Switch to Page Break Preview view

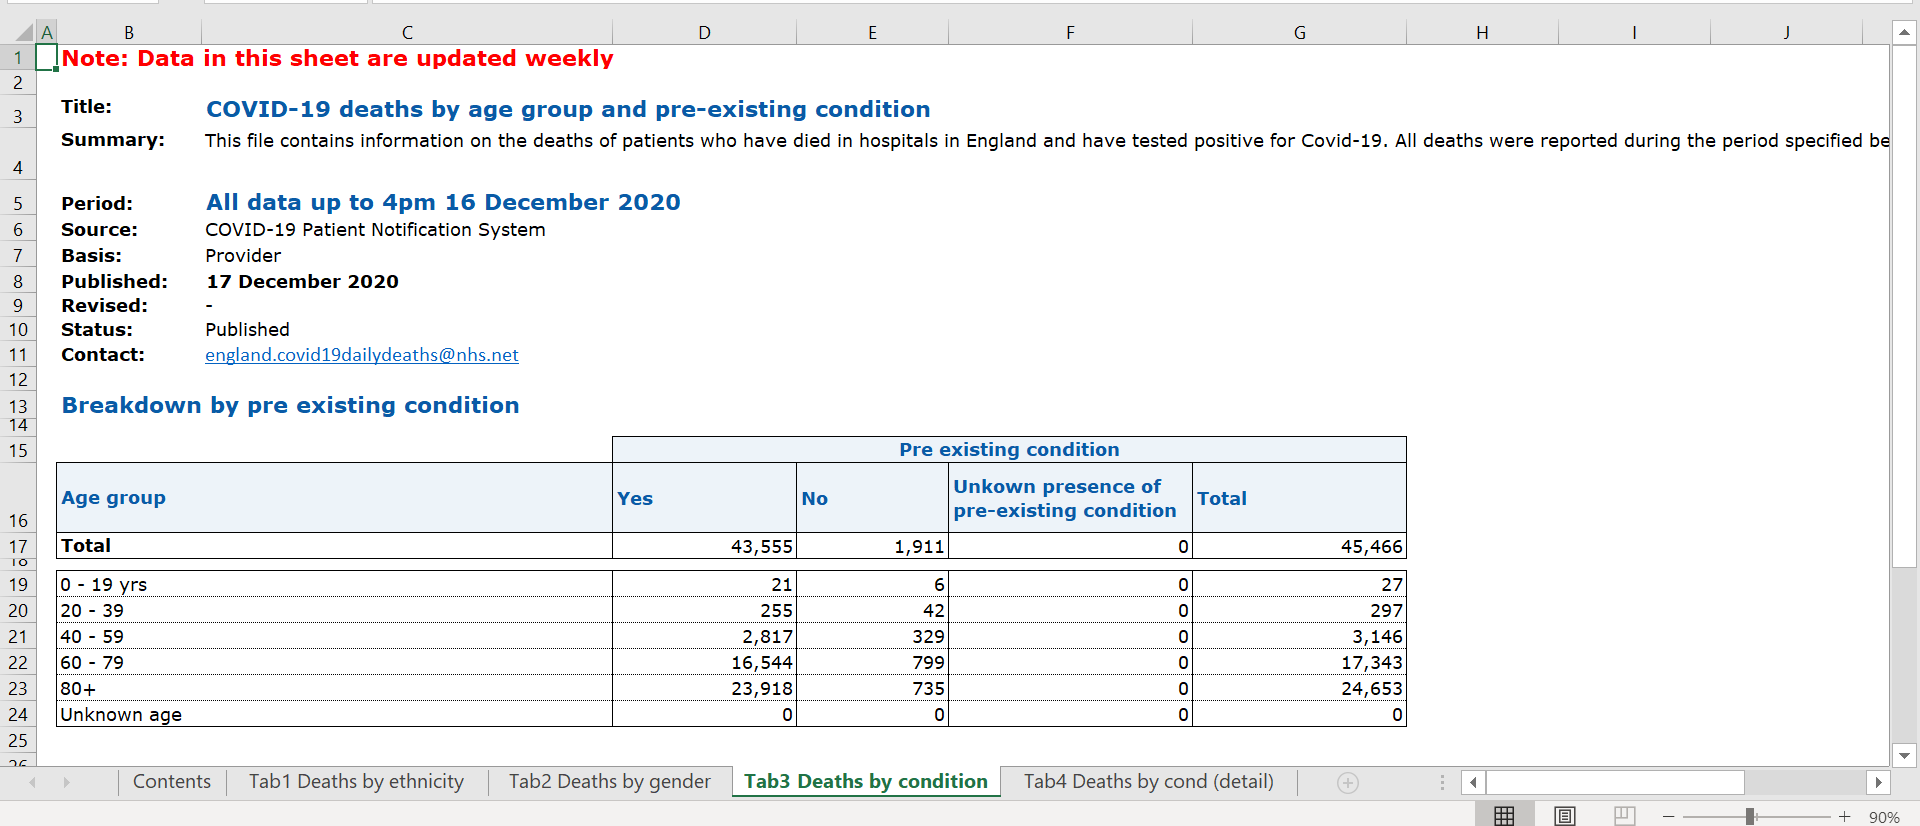click(1625, 816)
